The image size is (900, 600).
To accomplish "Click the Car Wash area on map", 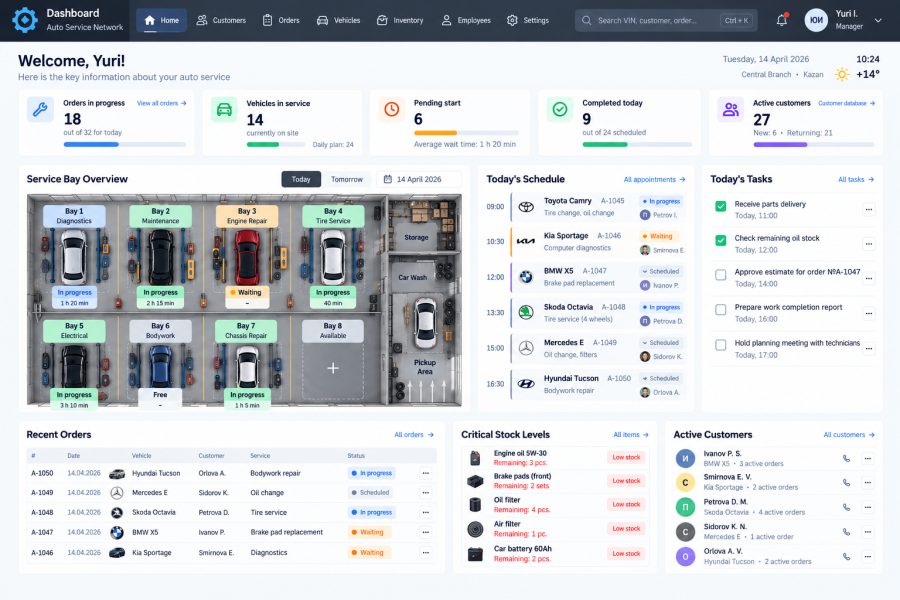I will click(x=413, y=277).
